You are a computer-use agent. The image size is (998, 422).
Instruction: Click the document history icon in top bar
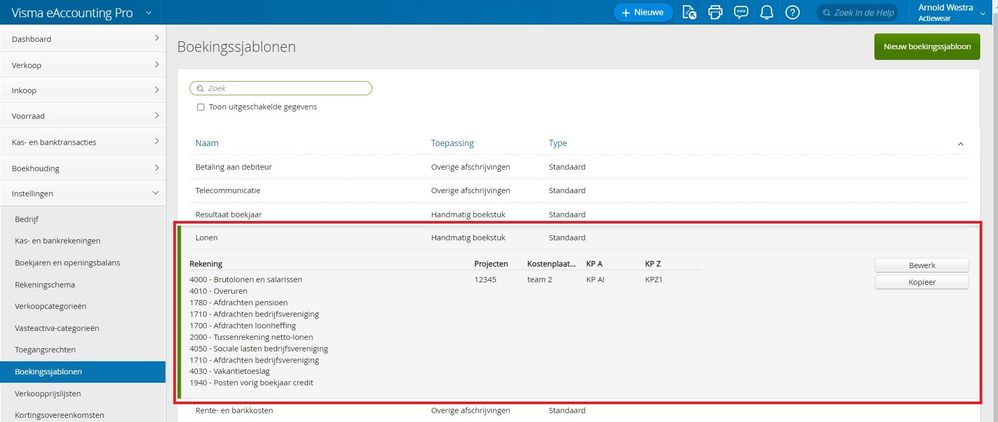pos(689,13)
